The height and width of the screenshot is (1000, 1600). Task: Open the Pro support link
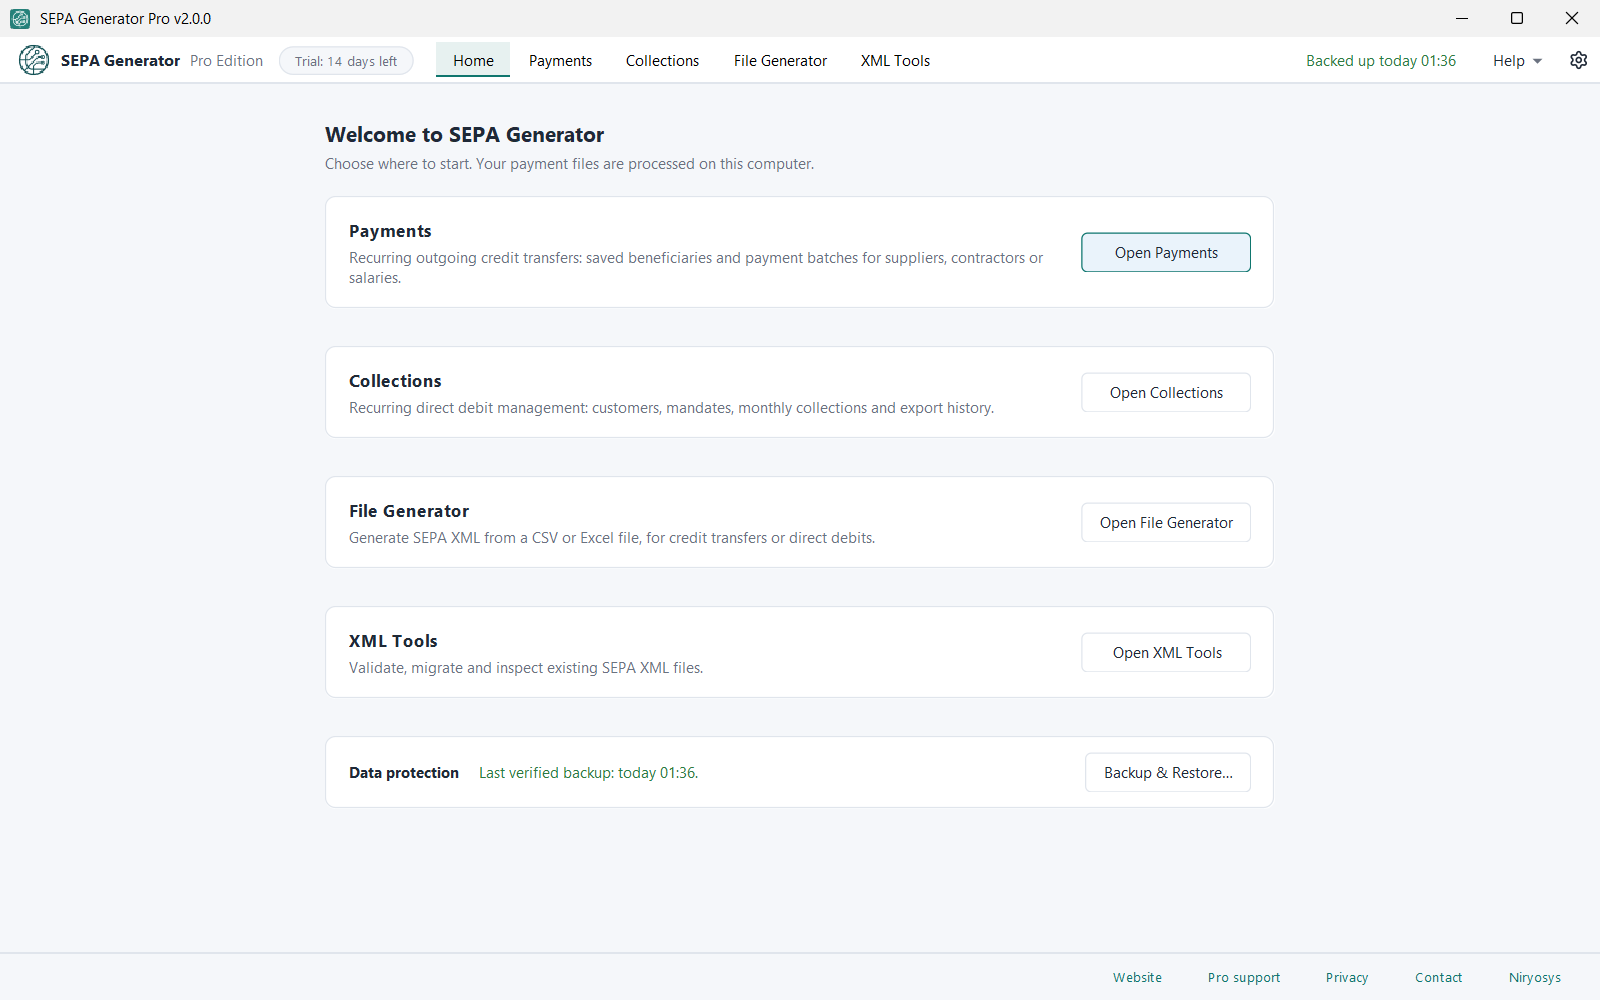pyautogui.click(x=1243, y=977)
